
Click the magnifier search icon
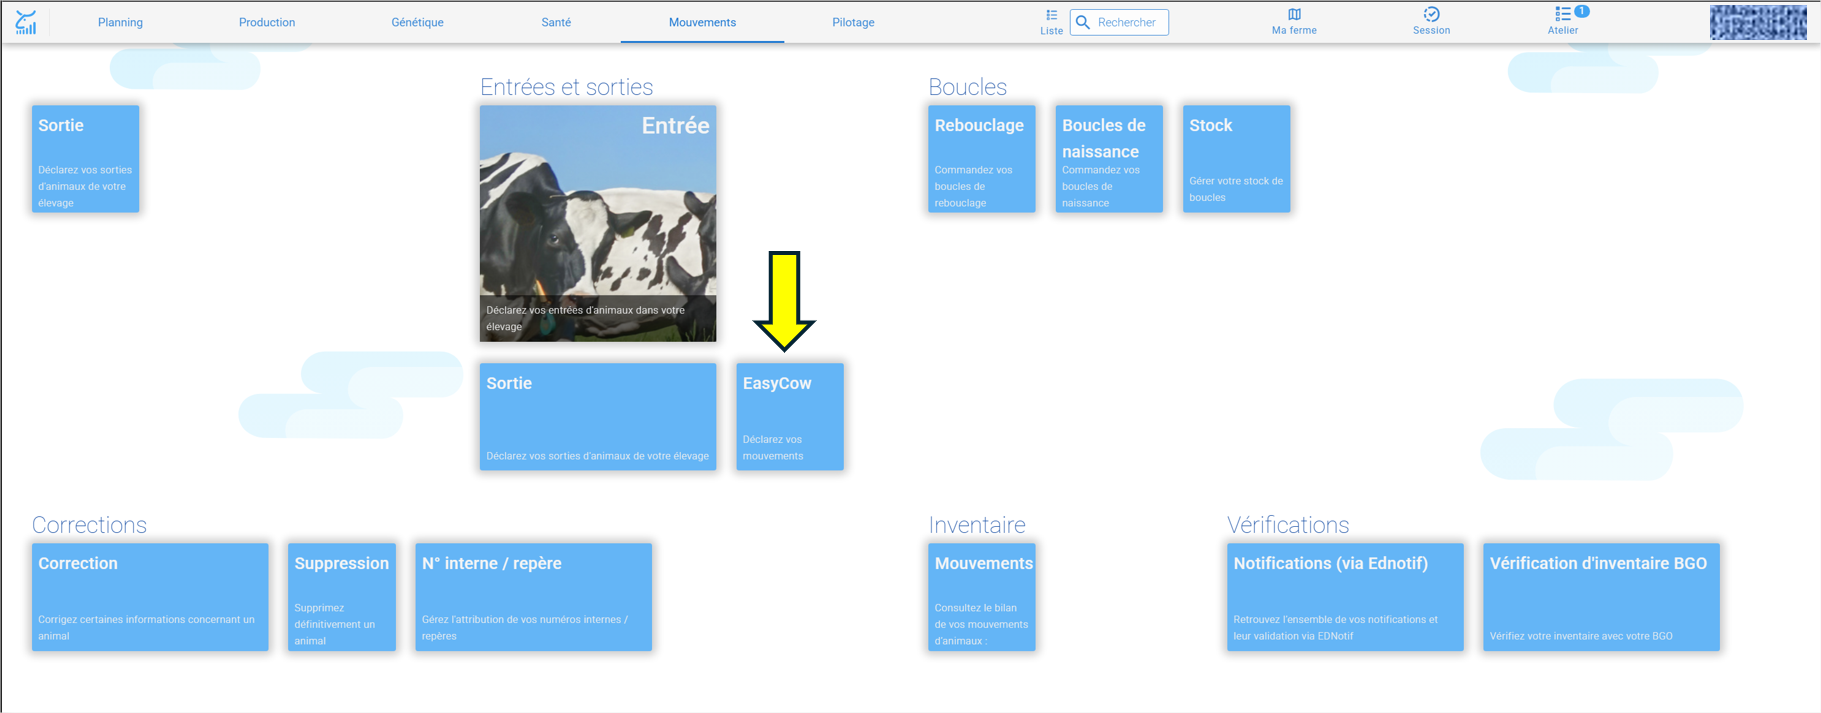pos(1083,22)
